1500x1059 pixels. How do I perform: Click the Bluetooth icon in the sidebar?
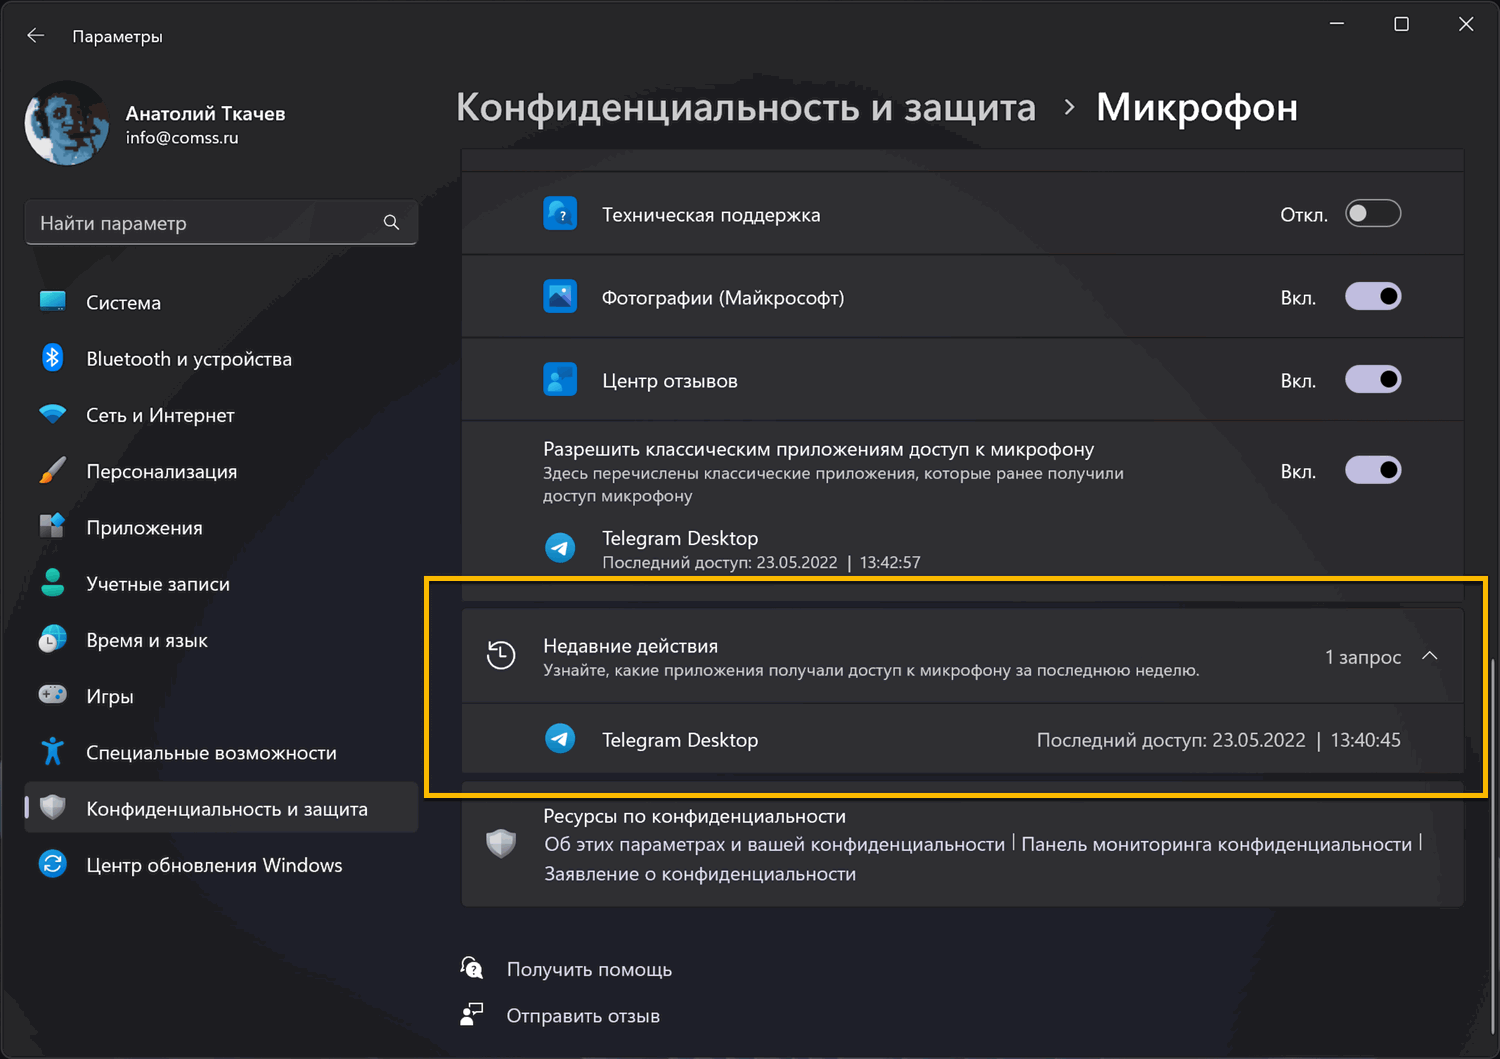(x=53, y=358)
